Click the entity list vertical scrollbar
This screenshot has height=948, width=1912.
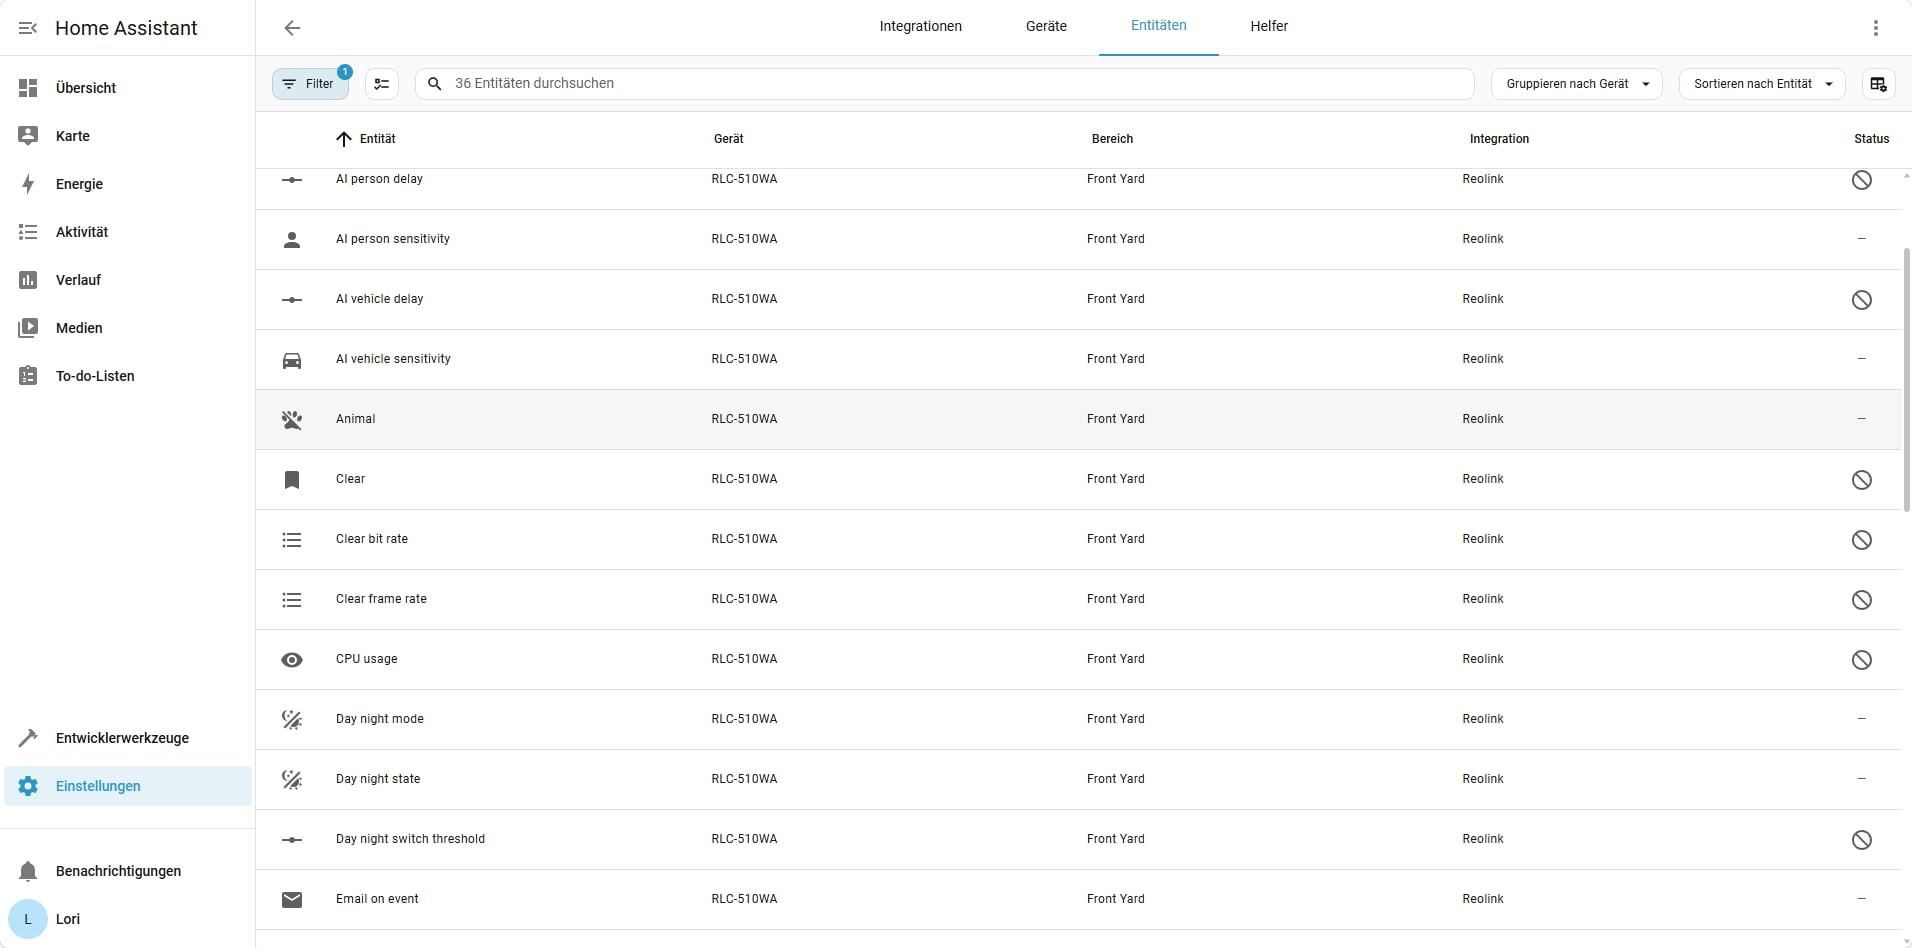tap(1906, 380)
